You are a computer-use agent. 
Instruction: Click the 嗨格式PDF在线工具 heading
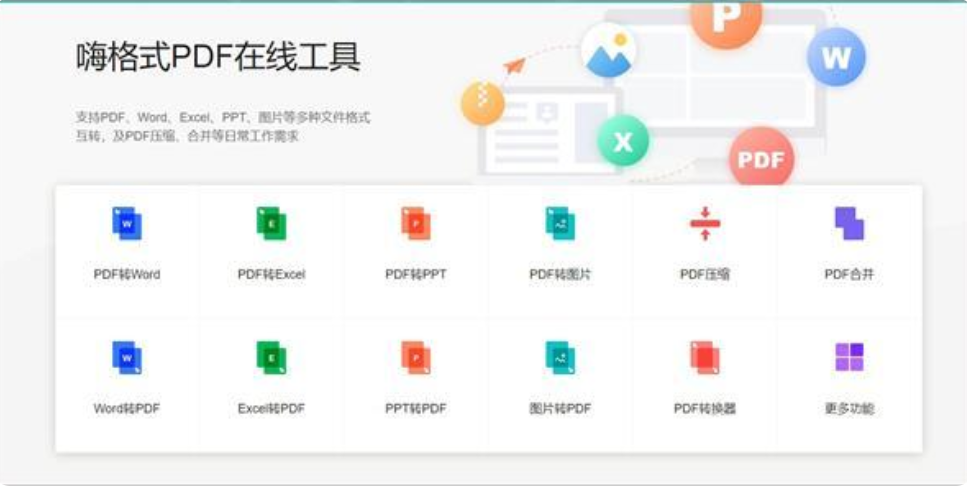tap(218, 58)
